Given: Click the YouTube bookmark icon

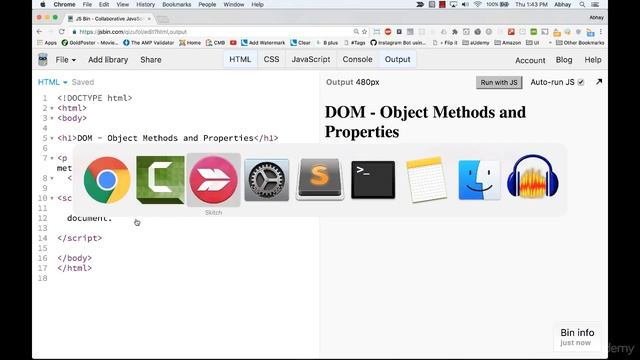Looking at the screenshot, I should pyautogui.click(x=233, y=42).
